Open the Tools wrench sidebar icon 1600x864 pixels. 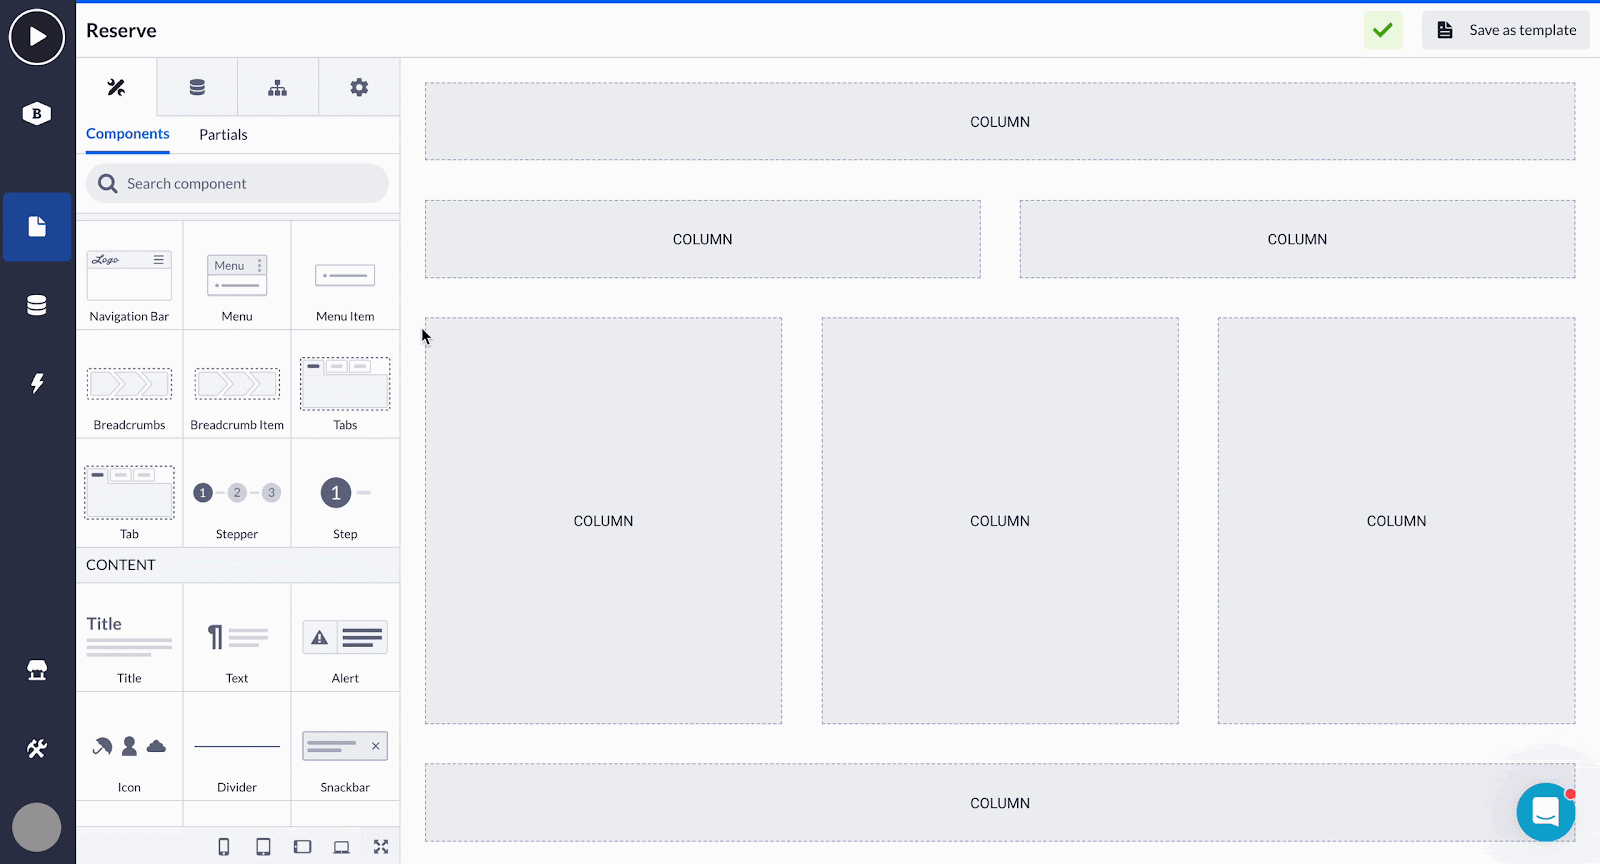click(x=37, y=748)
